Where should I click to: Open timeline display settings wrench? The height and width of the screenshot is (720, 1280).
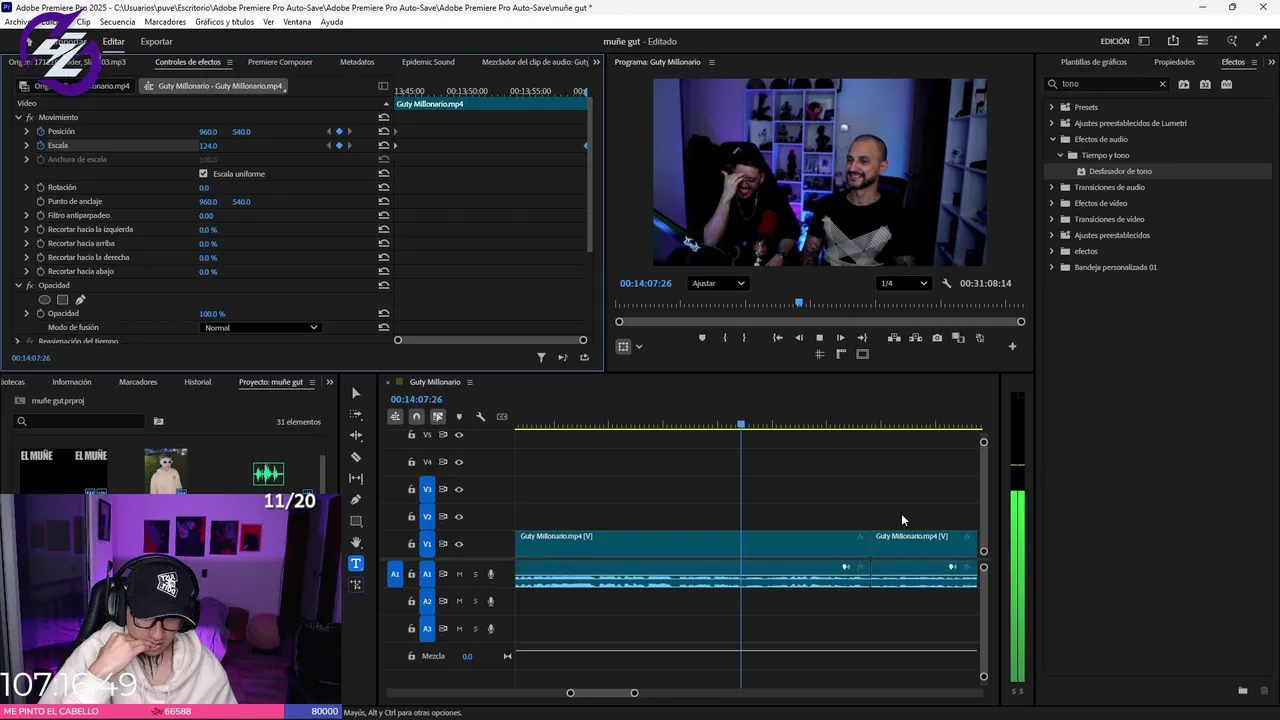pyautogui.click(x=480, y=417)
